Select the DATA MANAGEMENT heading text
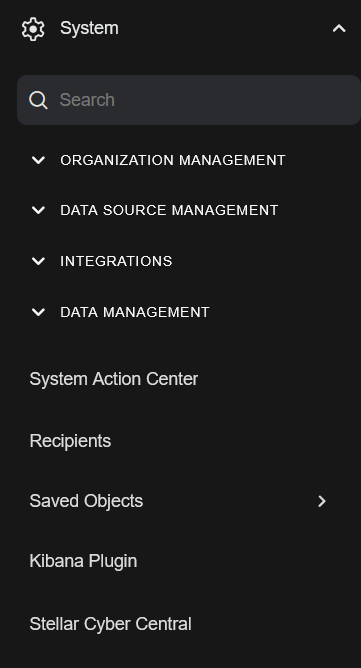 tap(135, 312)
